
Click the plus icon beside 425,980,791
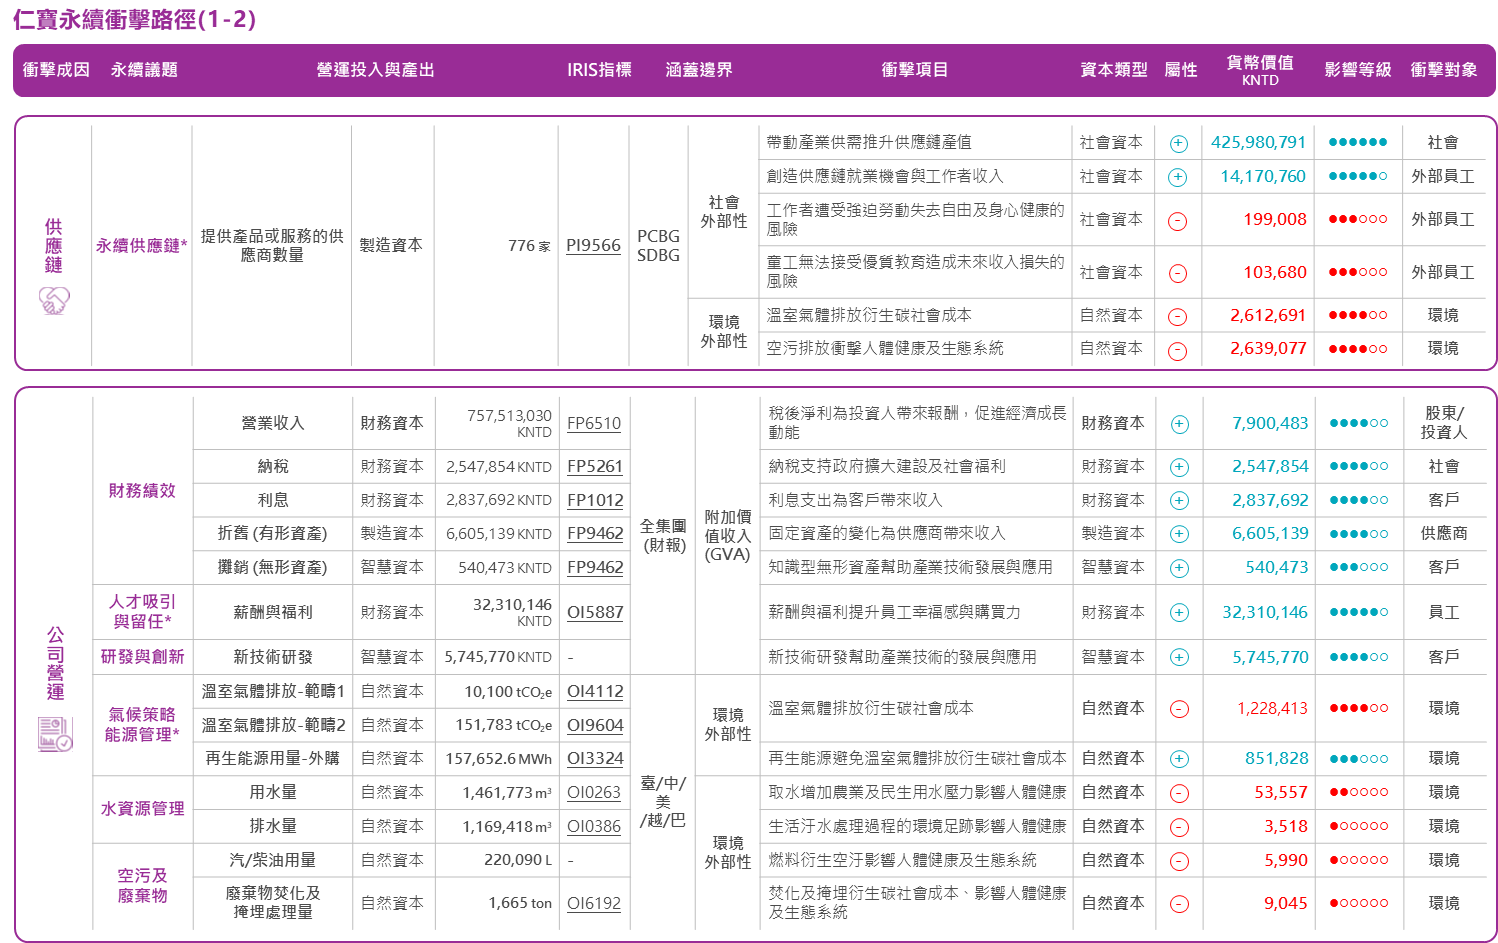click(x=1178, y=143)
